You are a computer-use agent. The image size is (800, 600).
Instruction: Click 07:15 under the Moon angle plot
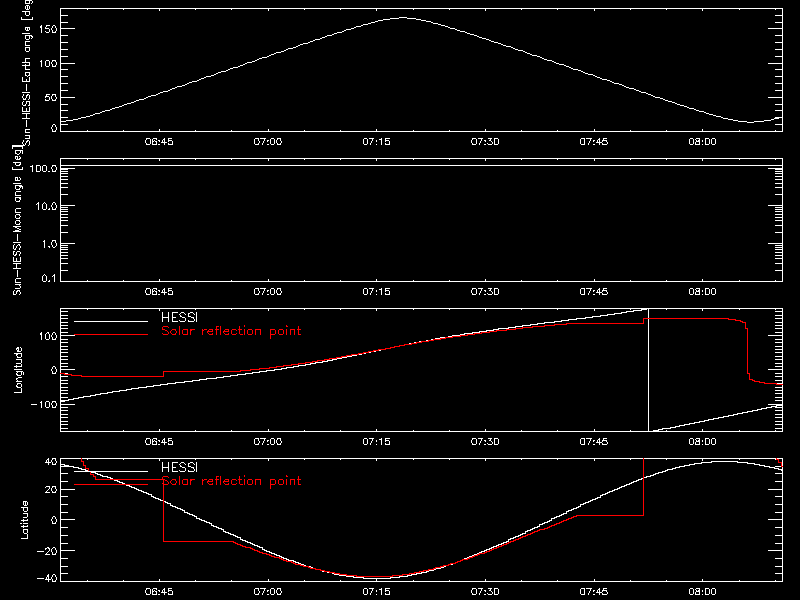click(x=376, y=292)
